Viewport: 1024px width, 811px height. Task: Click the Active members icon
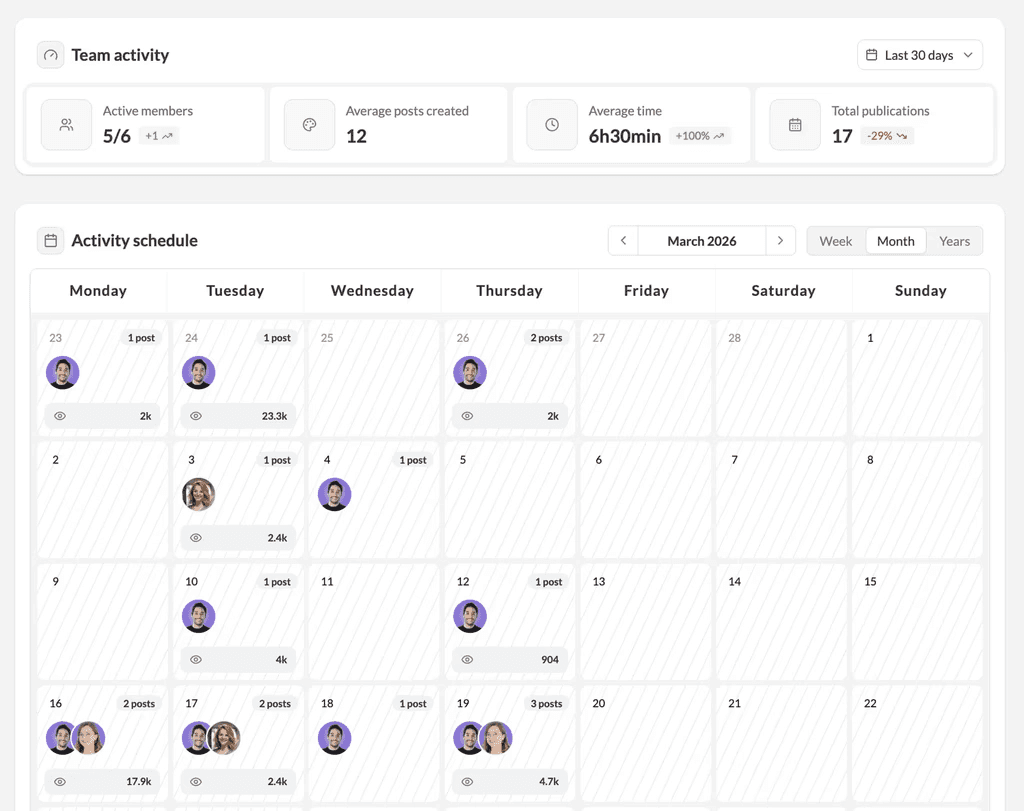pos(66,124)
